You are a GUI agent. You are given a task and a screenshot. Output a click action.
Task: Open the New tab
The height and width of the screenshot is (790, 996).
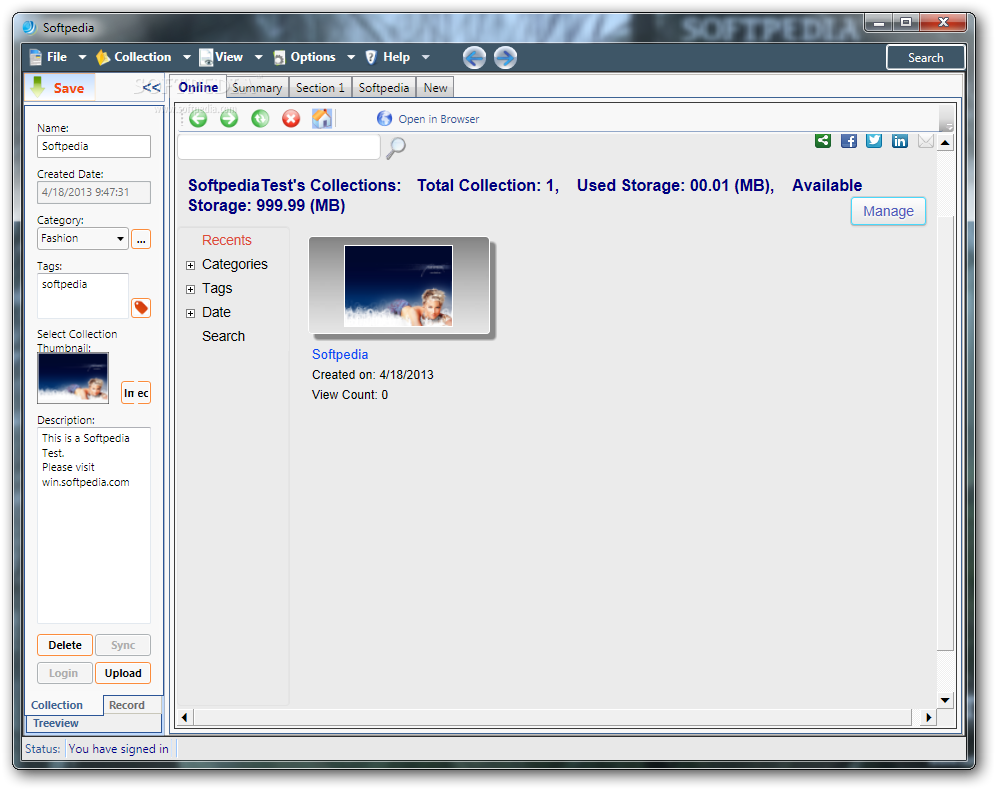[x=435, y=88]
